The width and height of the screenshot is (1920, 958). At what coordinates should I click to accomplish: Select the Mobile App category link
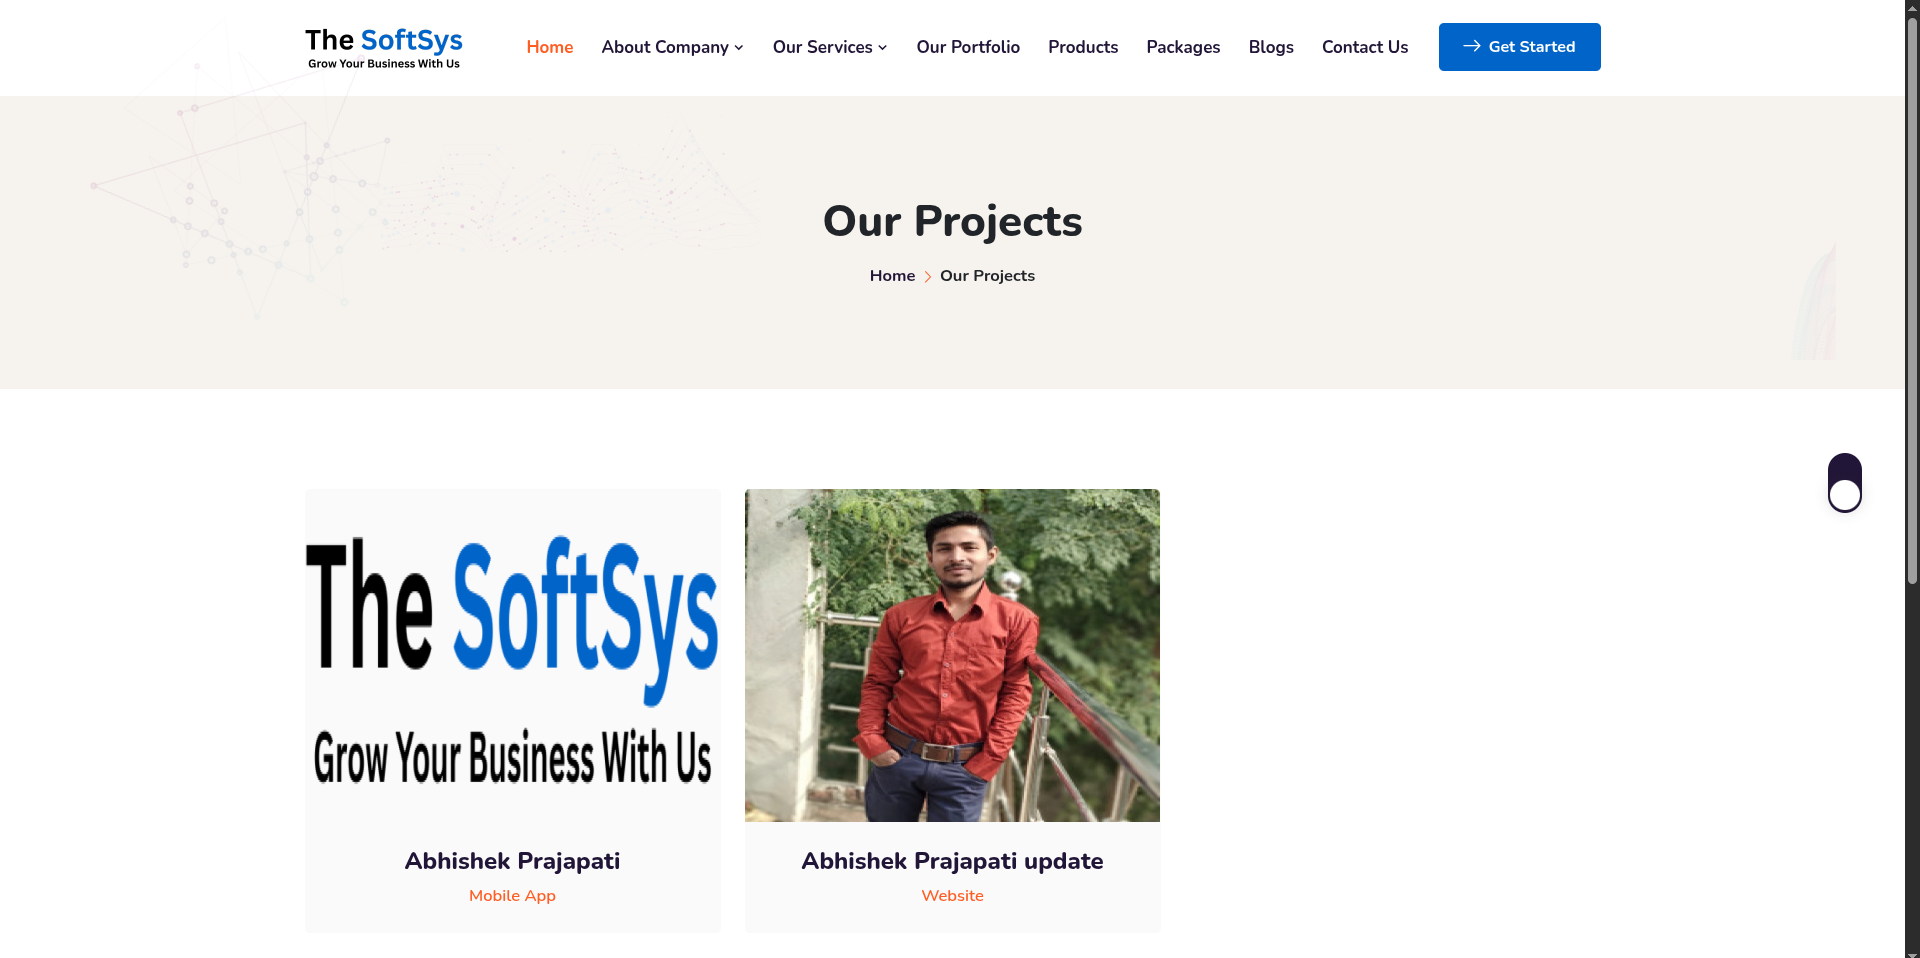coord(512,896)
